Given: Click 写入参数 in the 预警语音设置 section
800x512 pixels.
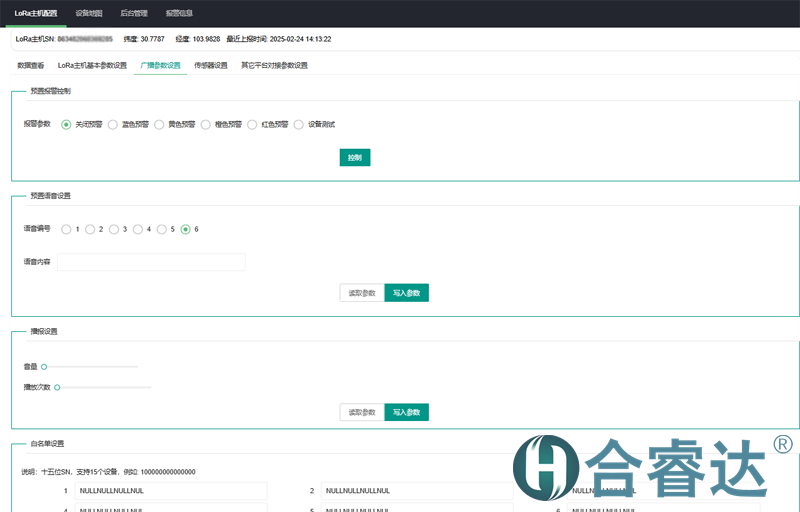Looking at the screenshot, I should point(406,293).
